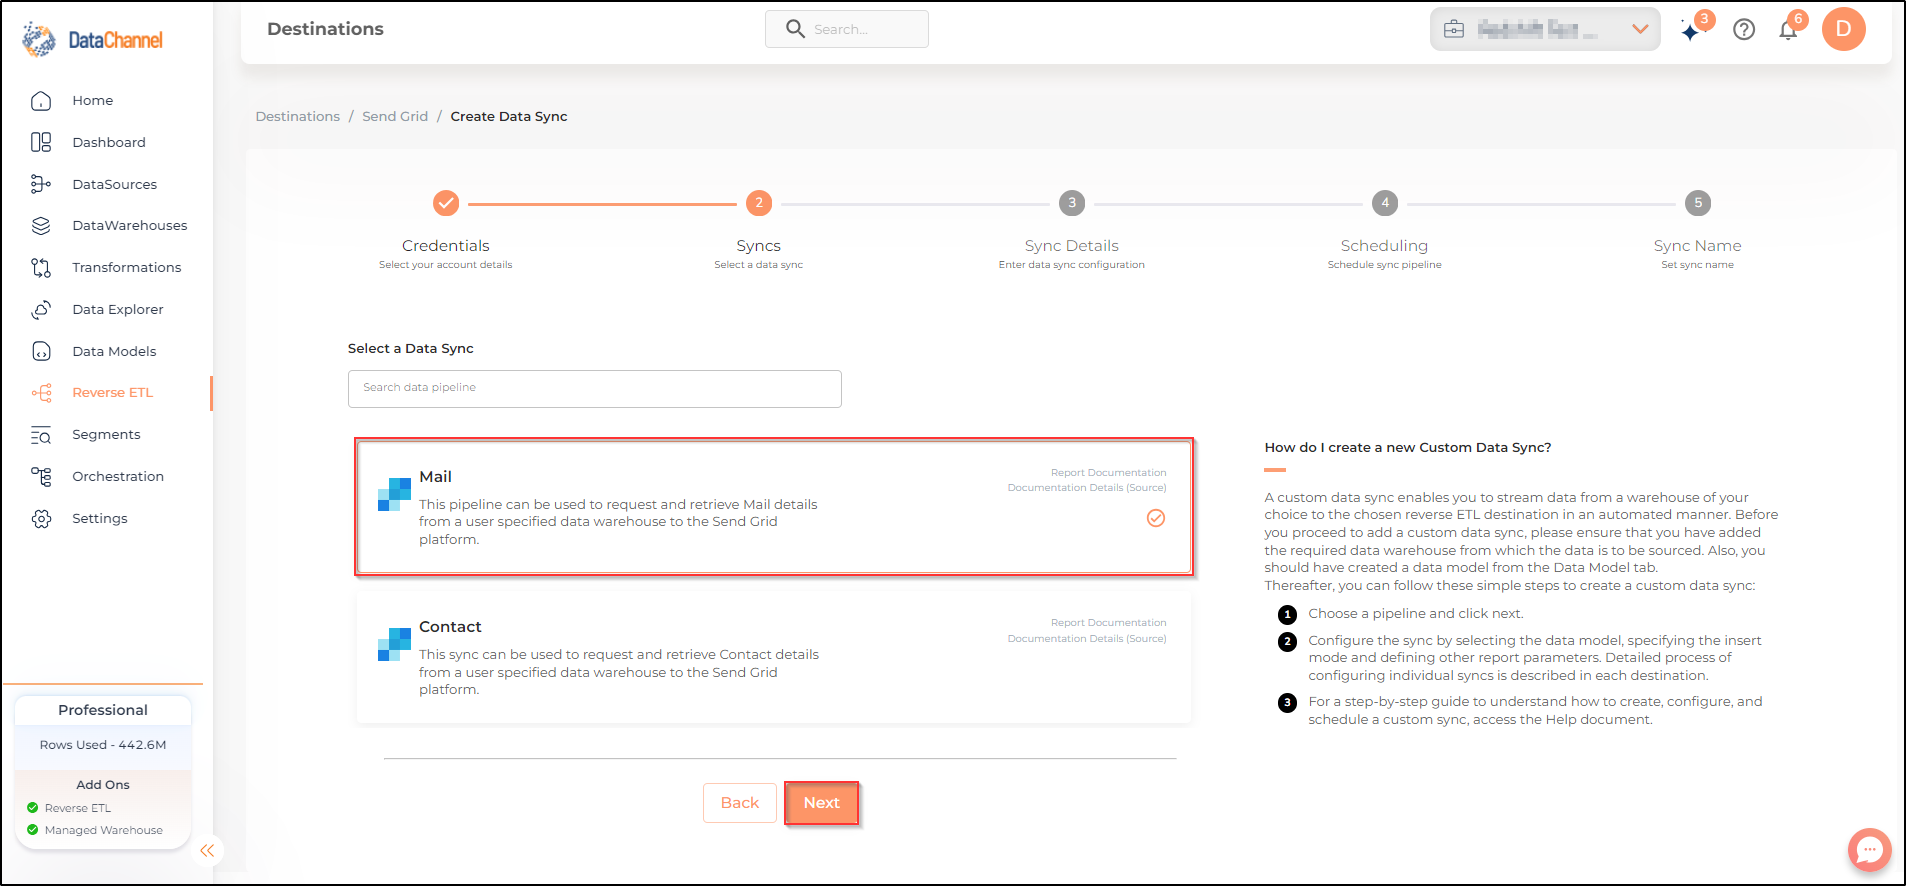This screenshot has width=1906, height=886.
Task: Click Managed Warehouse add-on entry
Action: 95,830
